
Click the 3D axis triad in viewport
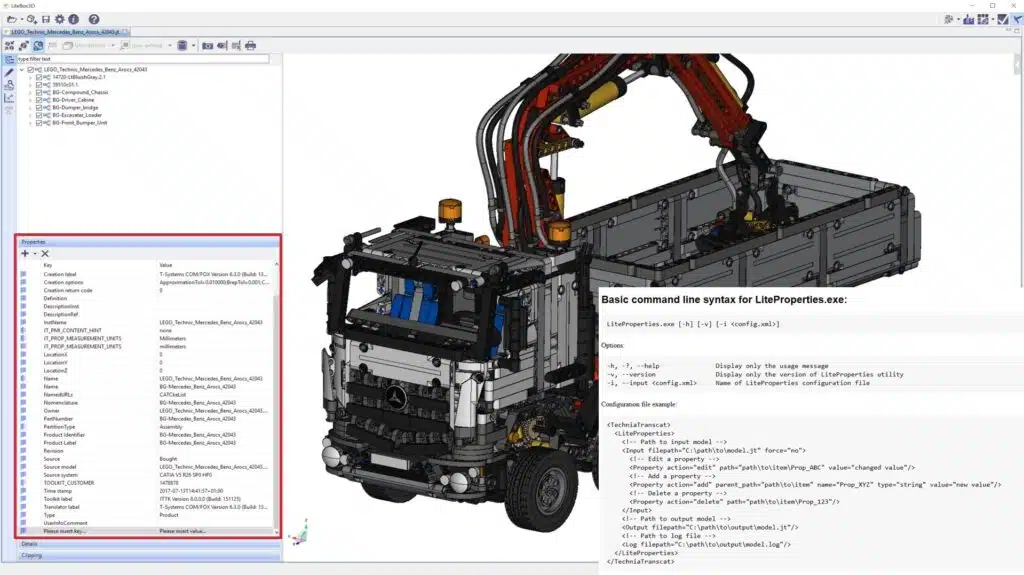(299, 534)
